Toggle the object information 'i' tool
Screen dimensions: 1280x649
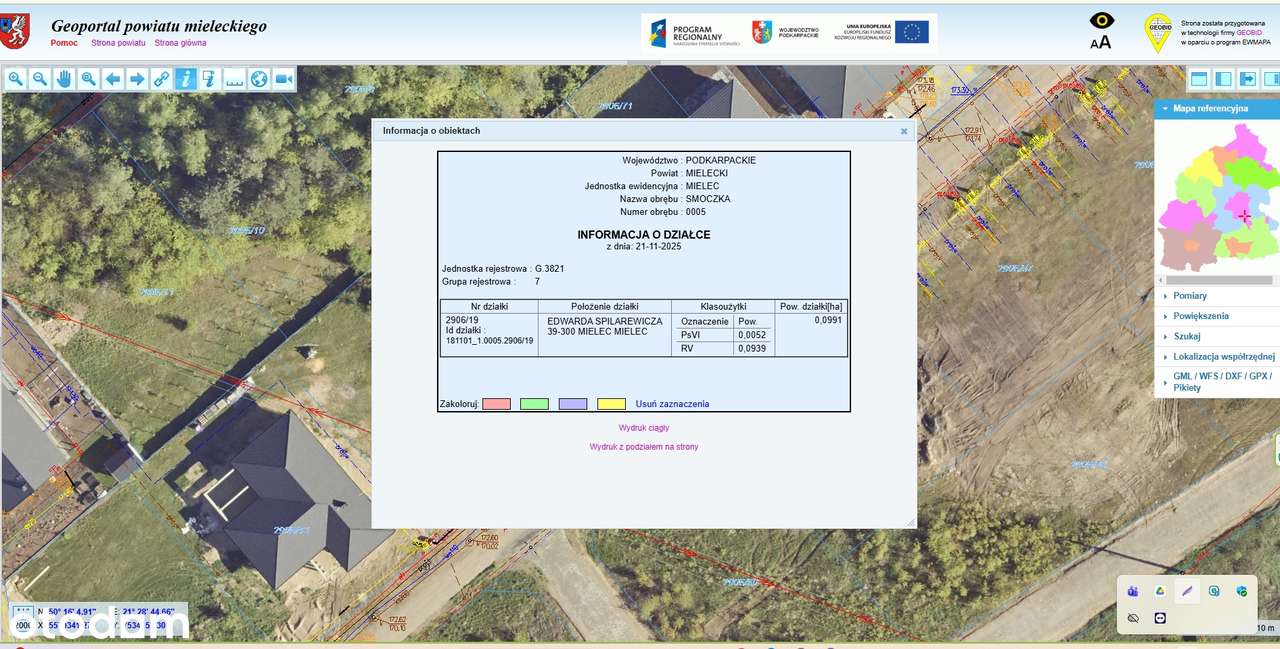click(x=186, y=79)
